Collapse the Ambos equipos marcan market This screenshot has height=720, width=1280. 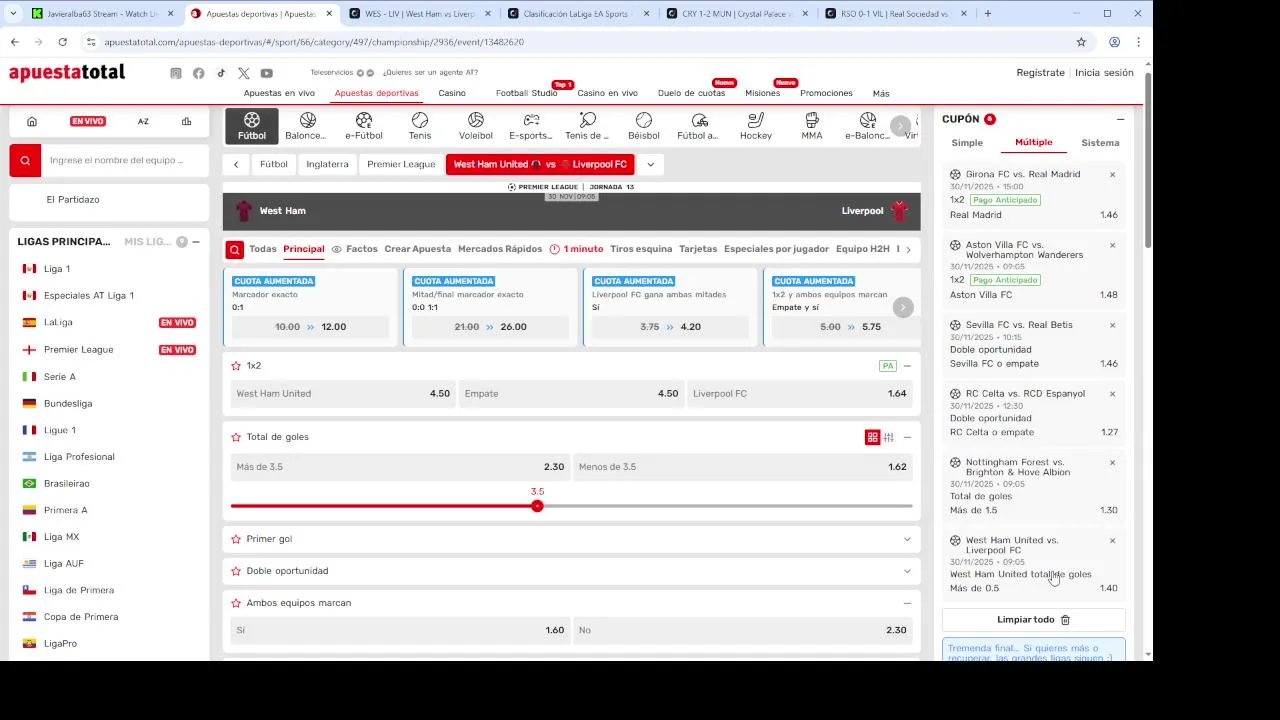tap(907, 603)
